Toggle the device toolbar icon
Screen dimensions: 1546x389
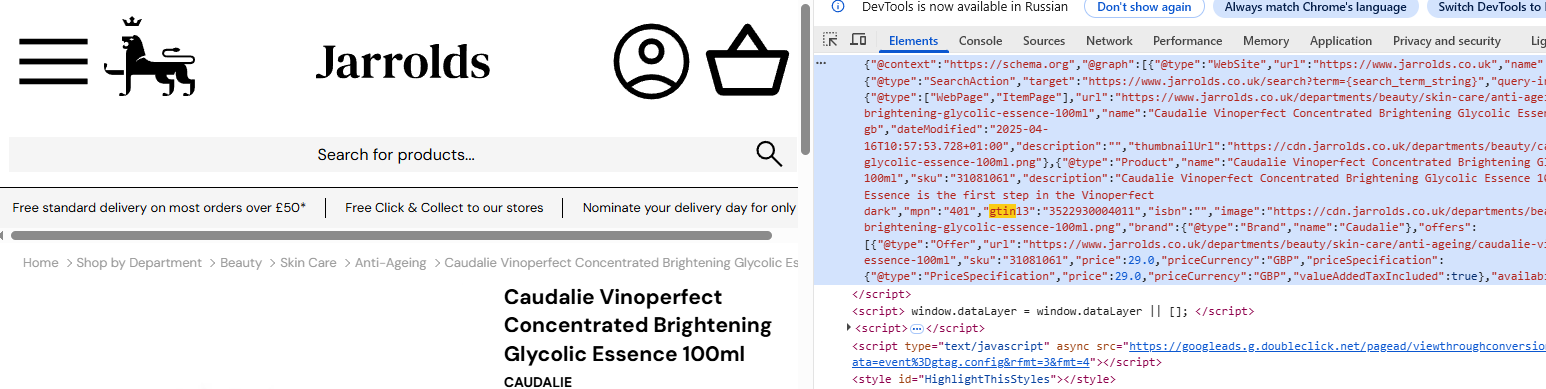(x=858, y=40)
